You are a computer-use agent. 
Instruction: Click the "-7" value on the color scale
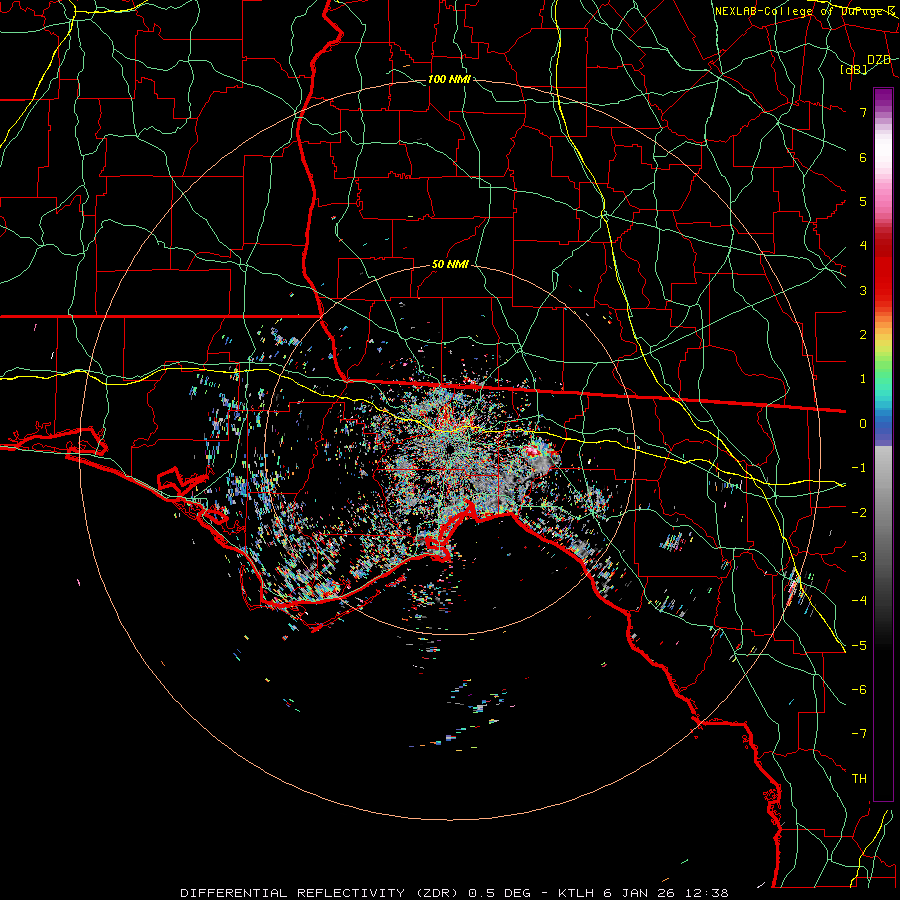(859, 734)
